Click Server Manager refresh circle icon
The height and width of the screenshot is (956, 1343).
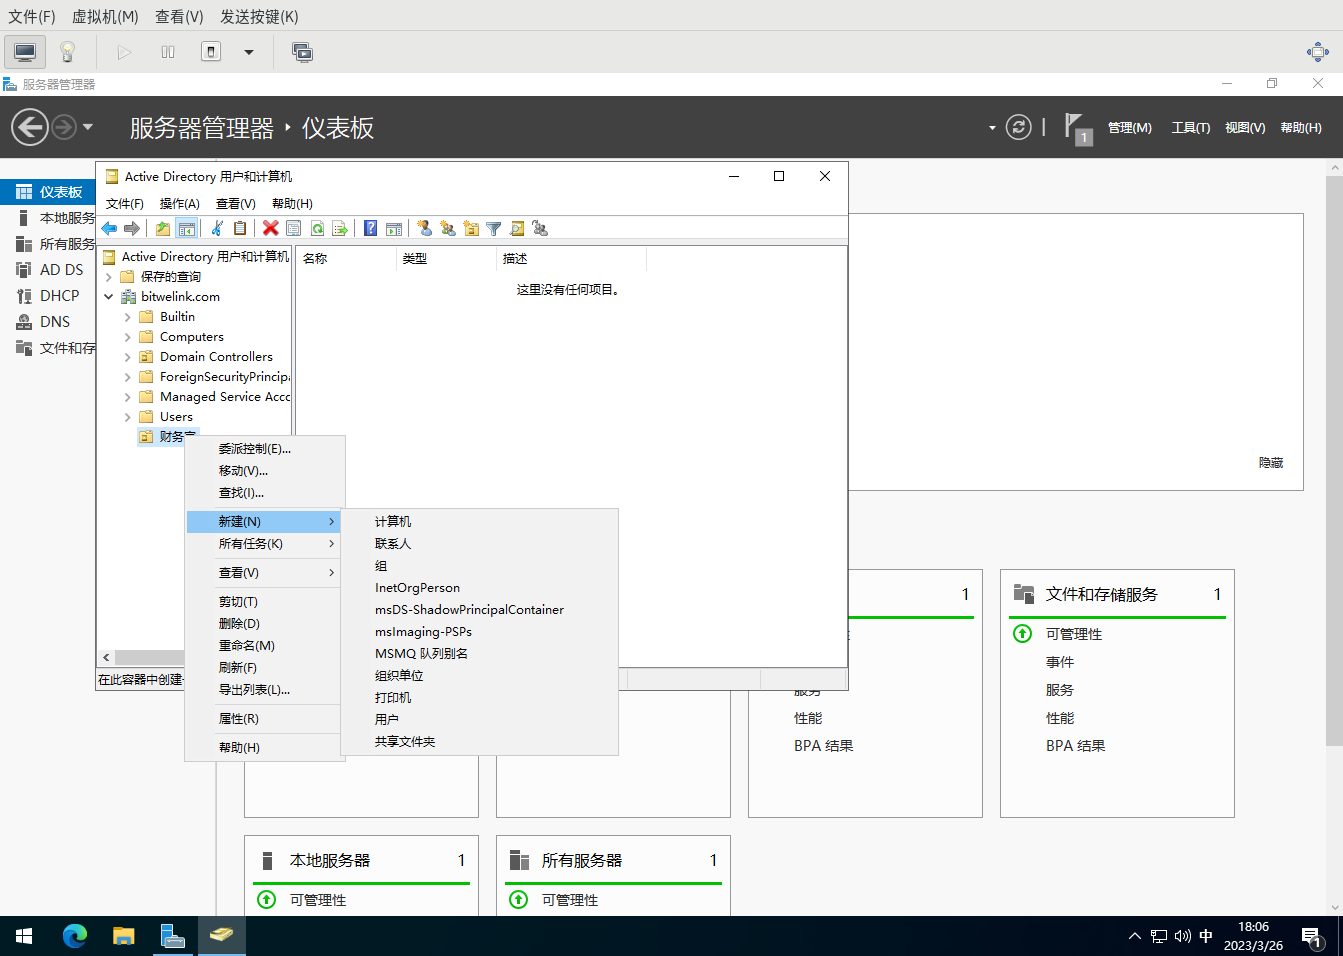coord(1018,127)
